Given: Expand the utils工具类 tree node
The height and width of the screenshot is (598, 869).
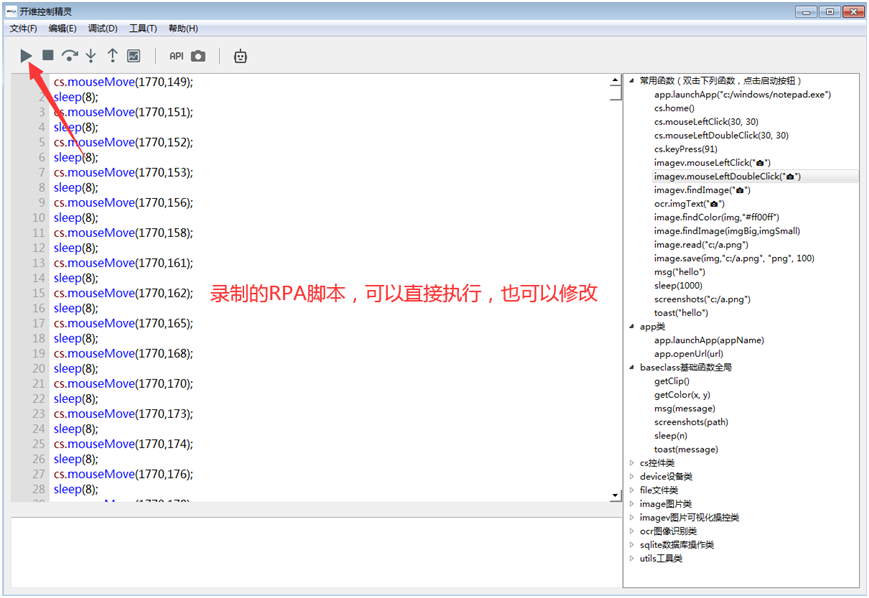Looking at the screenshot, I should pos(632,558).
